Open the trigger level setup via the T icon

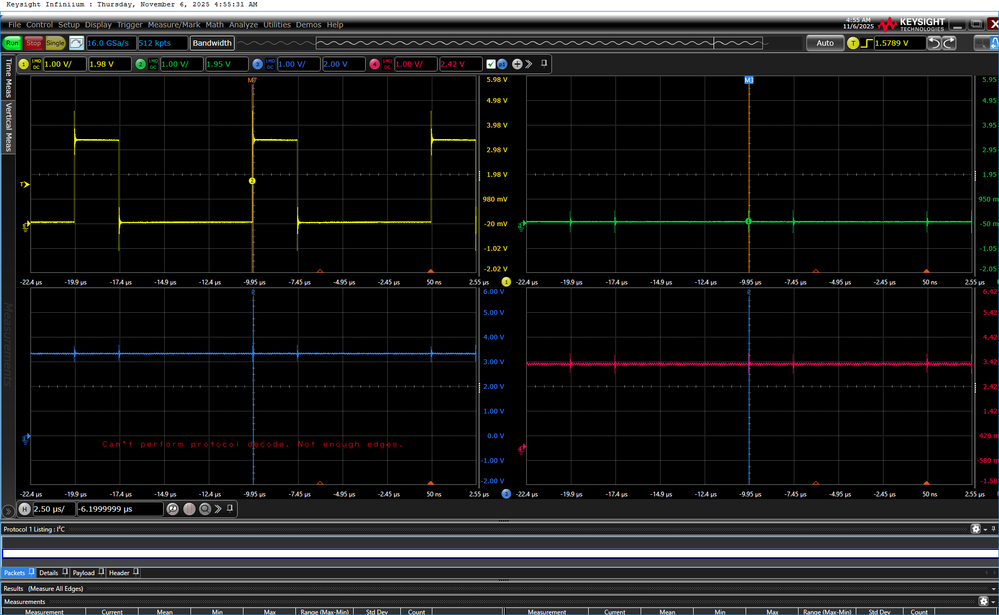853,43
